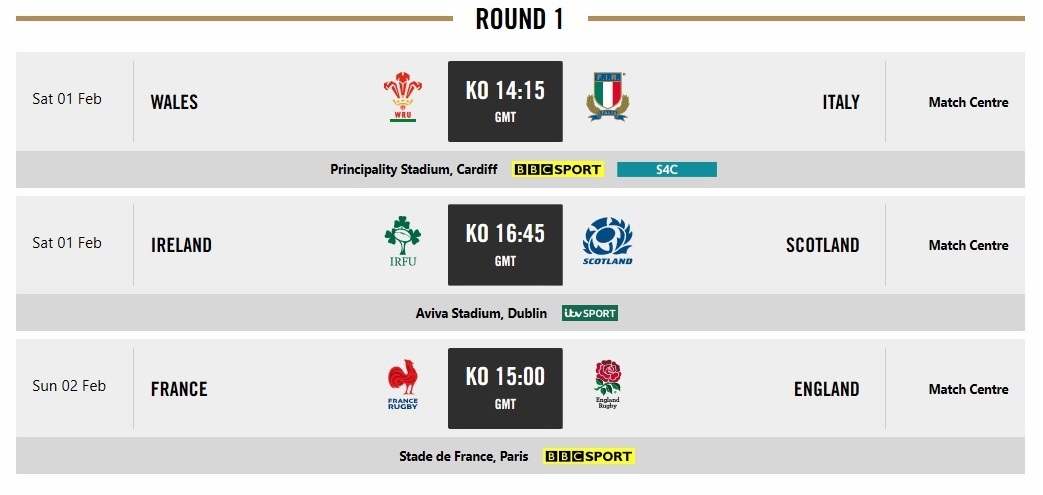Click the KO 14:15 GMT kickoff box
Screen dimensions: 1043x495
tap(506, 102)
